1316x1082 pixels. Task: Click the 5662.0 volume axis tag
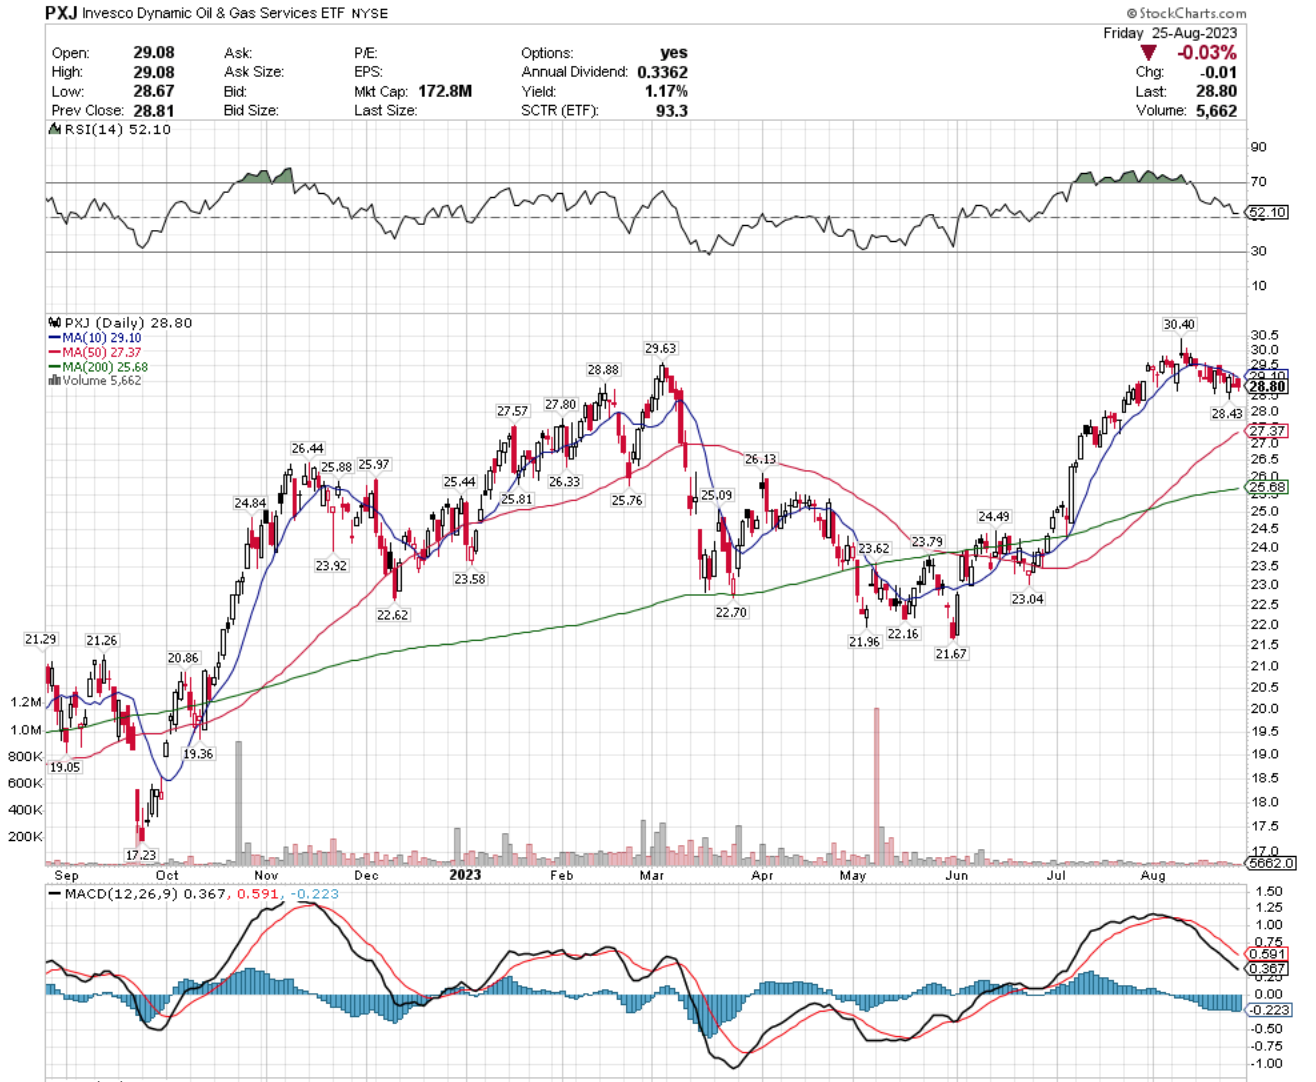[x=1271, y=862]
